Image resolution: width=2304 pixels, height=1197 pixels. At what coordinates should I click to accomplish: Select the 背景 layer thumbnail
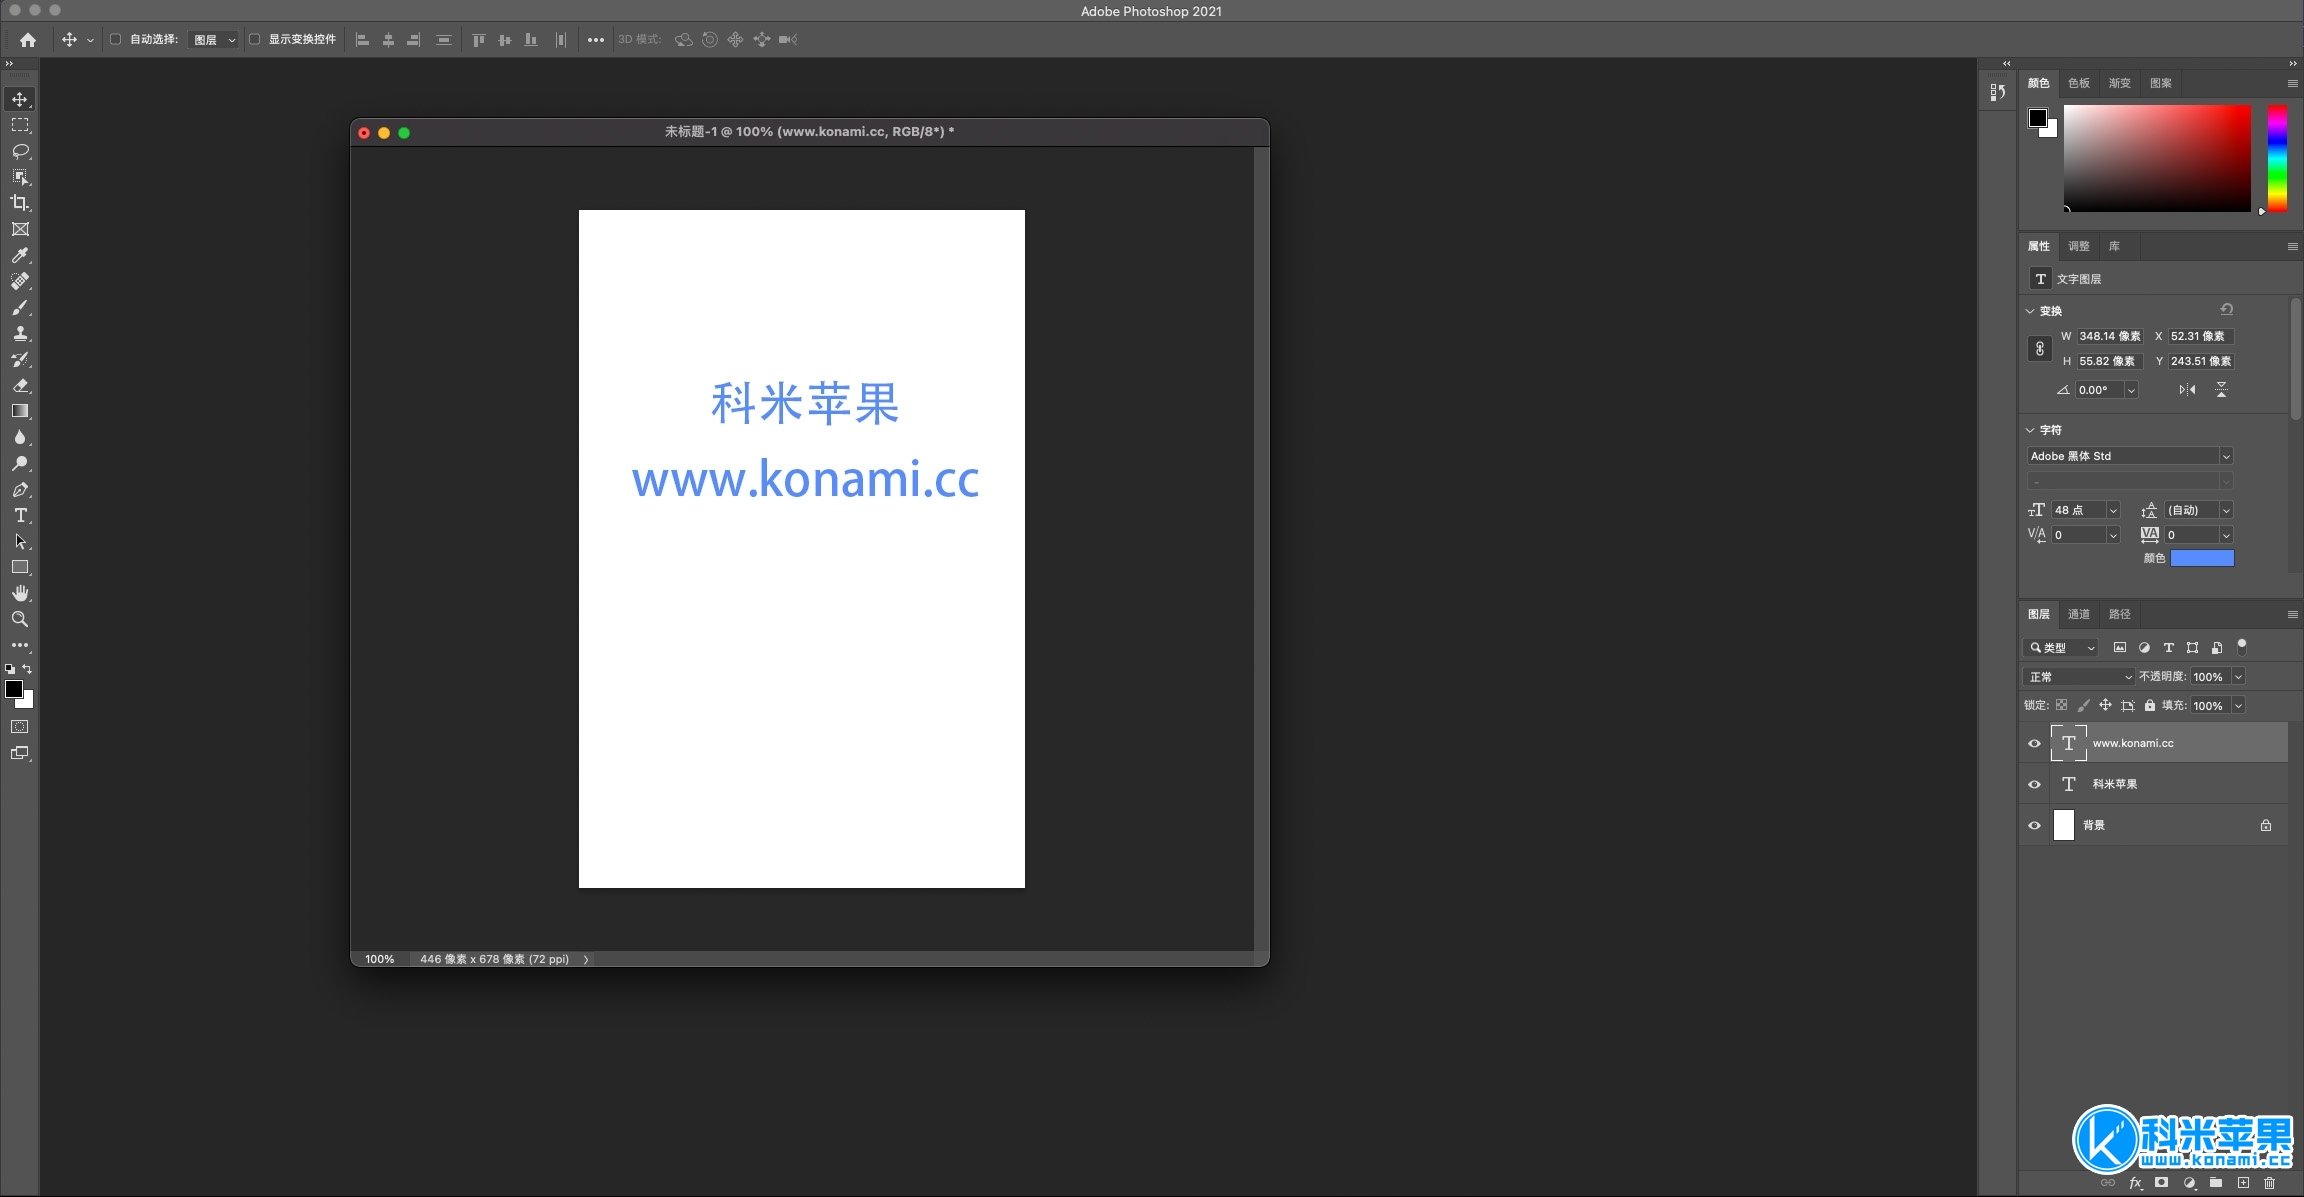click(2064, 825)
